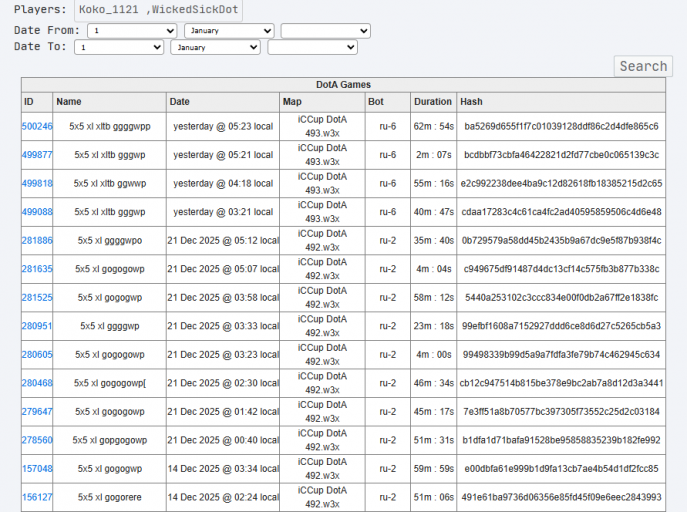Open game ID 280951 link
The image size is (687, 512).
tap(37, 326)
